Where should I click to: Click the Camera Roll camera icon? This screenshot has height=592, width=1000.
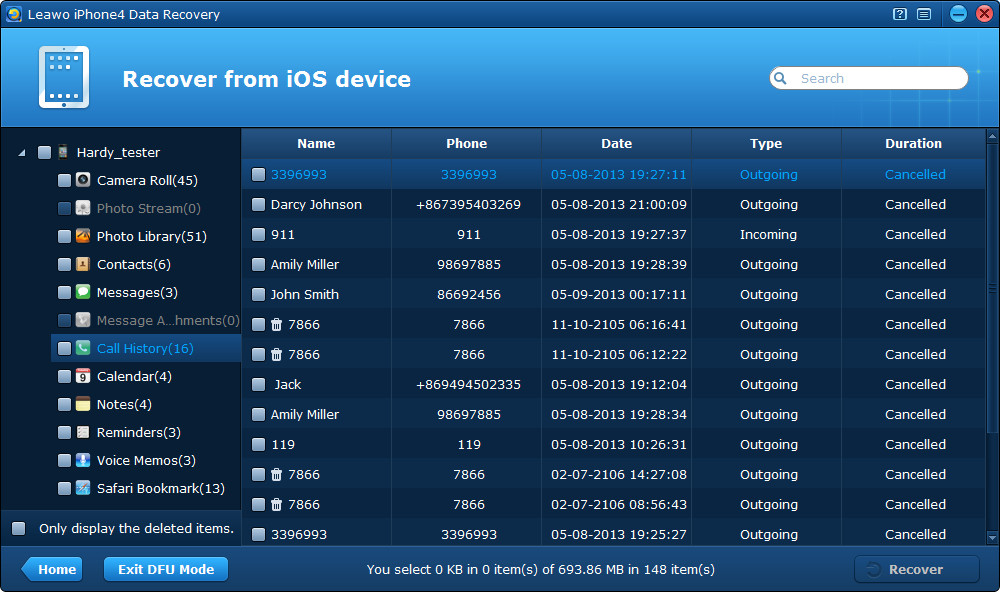(83, 180)
